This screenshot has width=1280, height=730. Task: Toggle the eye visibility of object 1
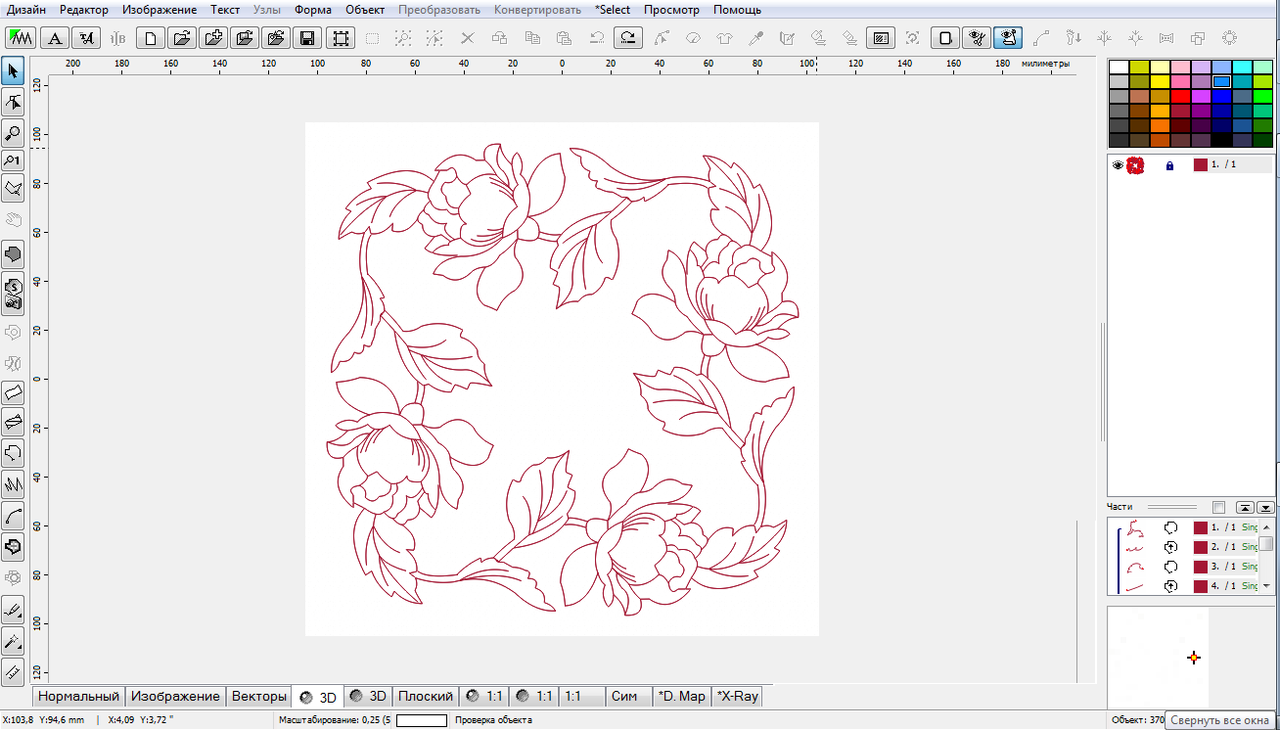1118,165
